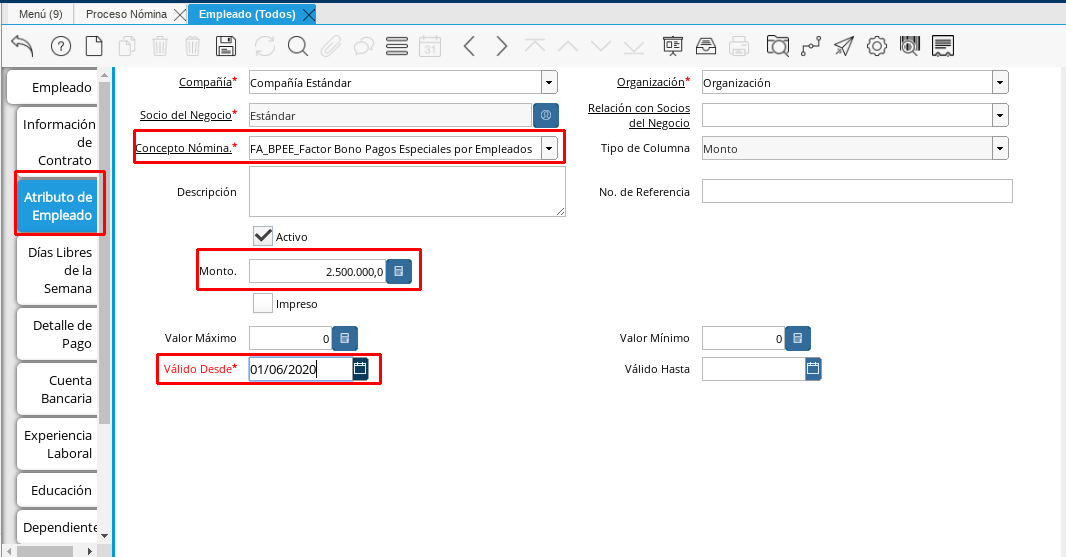Open the report presentation icon
Screen dimensions: 1066x557
coord(672,46)
